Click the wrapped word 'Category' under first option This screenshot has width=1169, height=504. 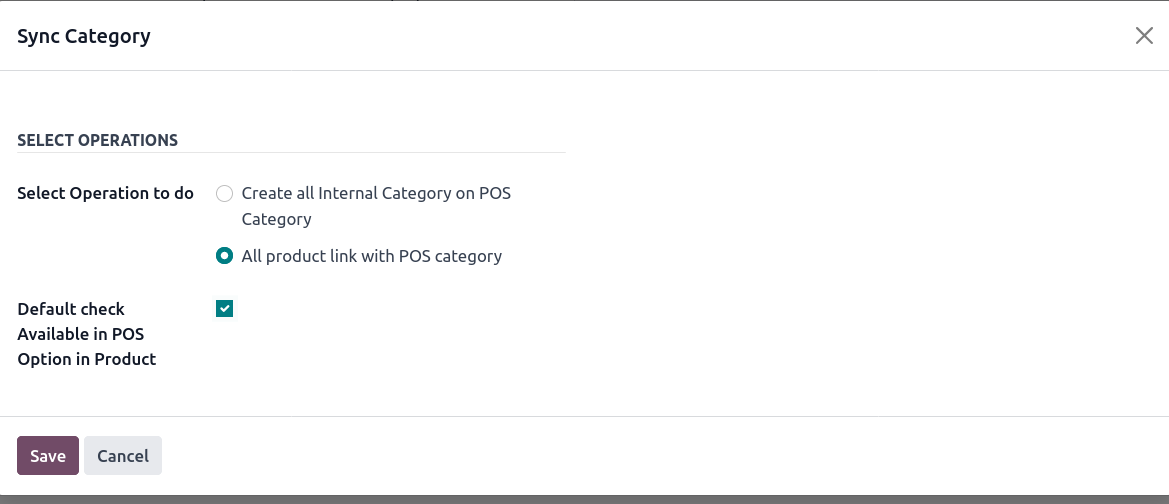pos(277,219)
